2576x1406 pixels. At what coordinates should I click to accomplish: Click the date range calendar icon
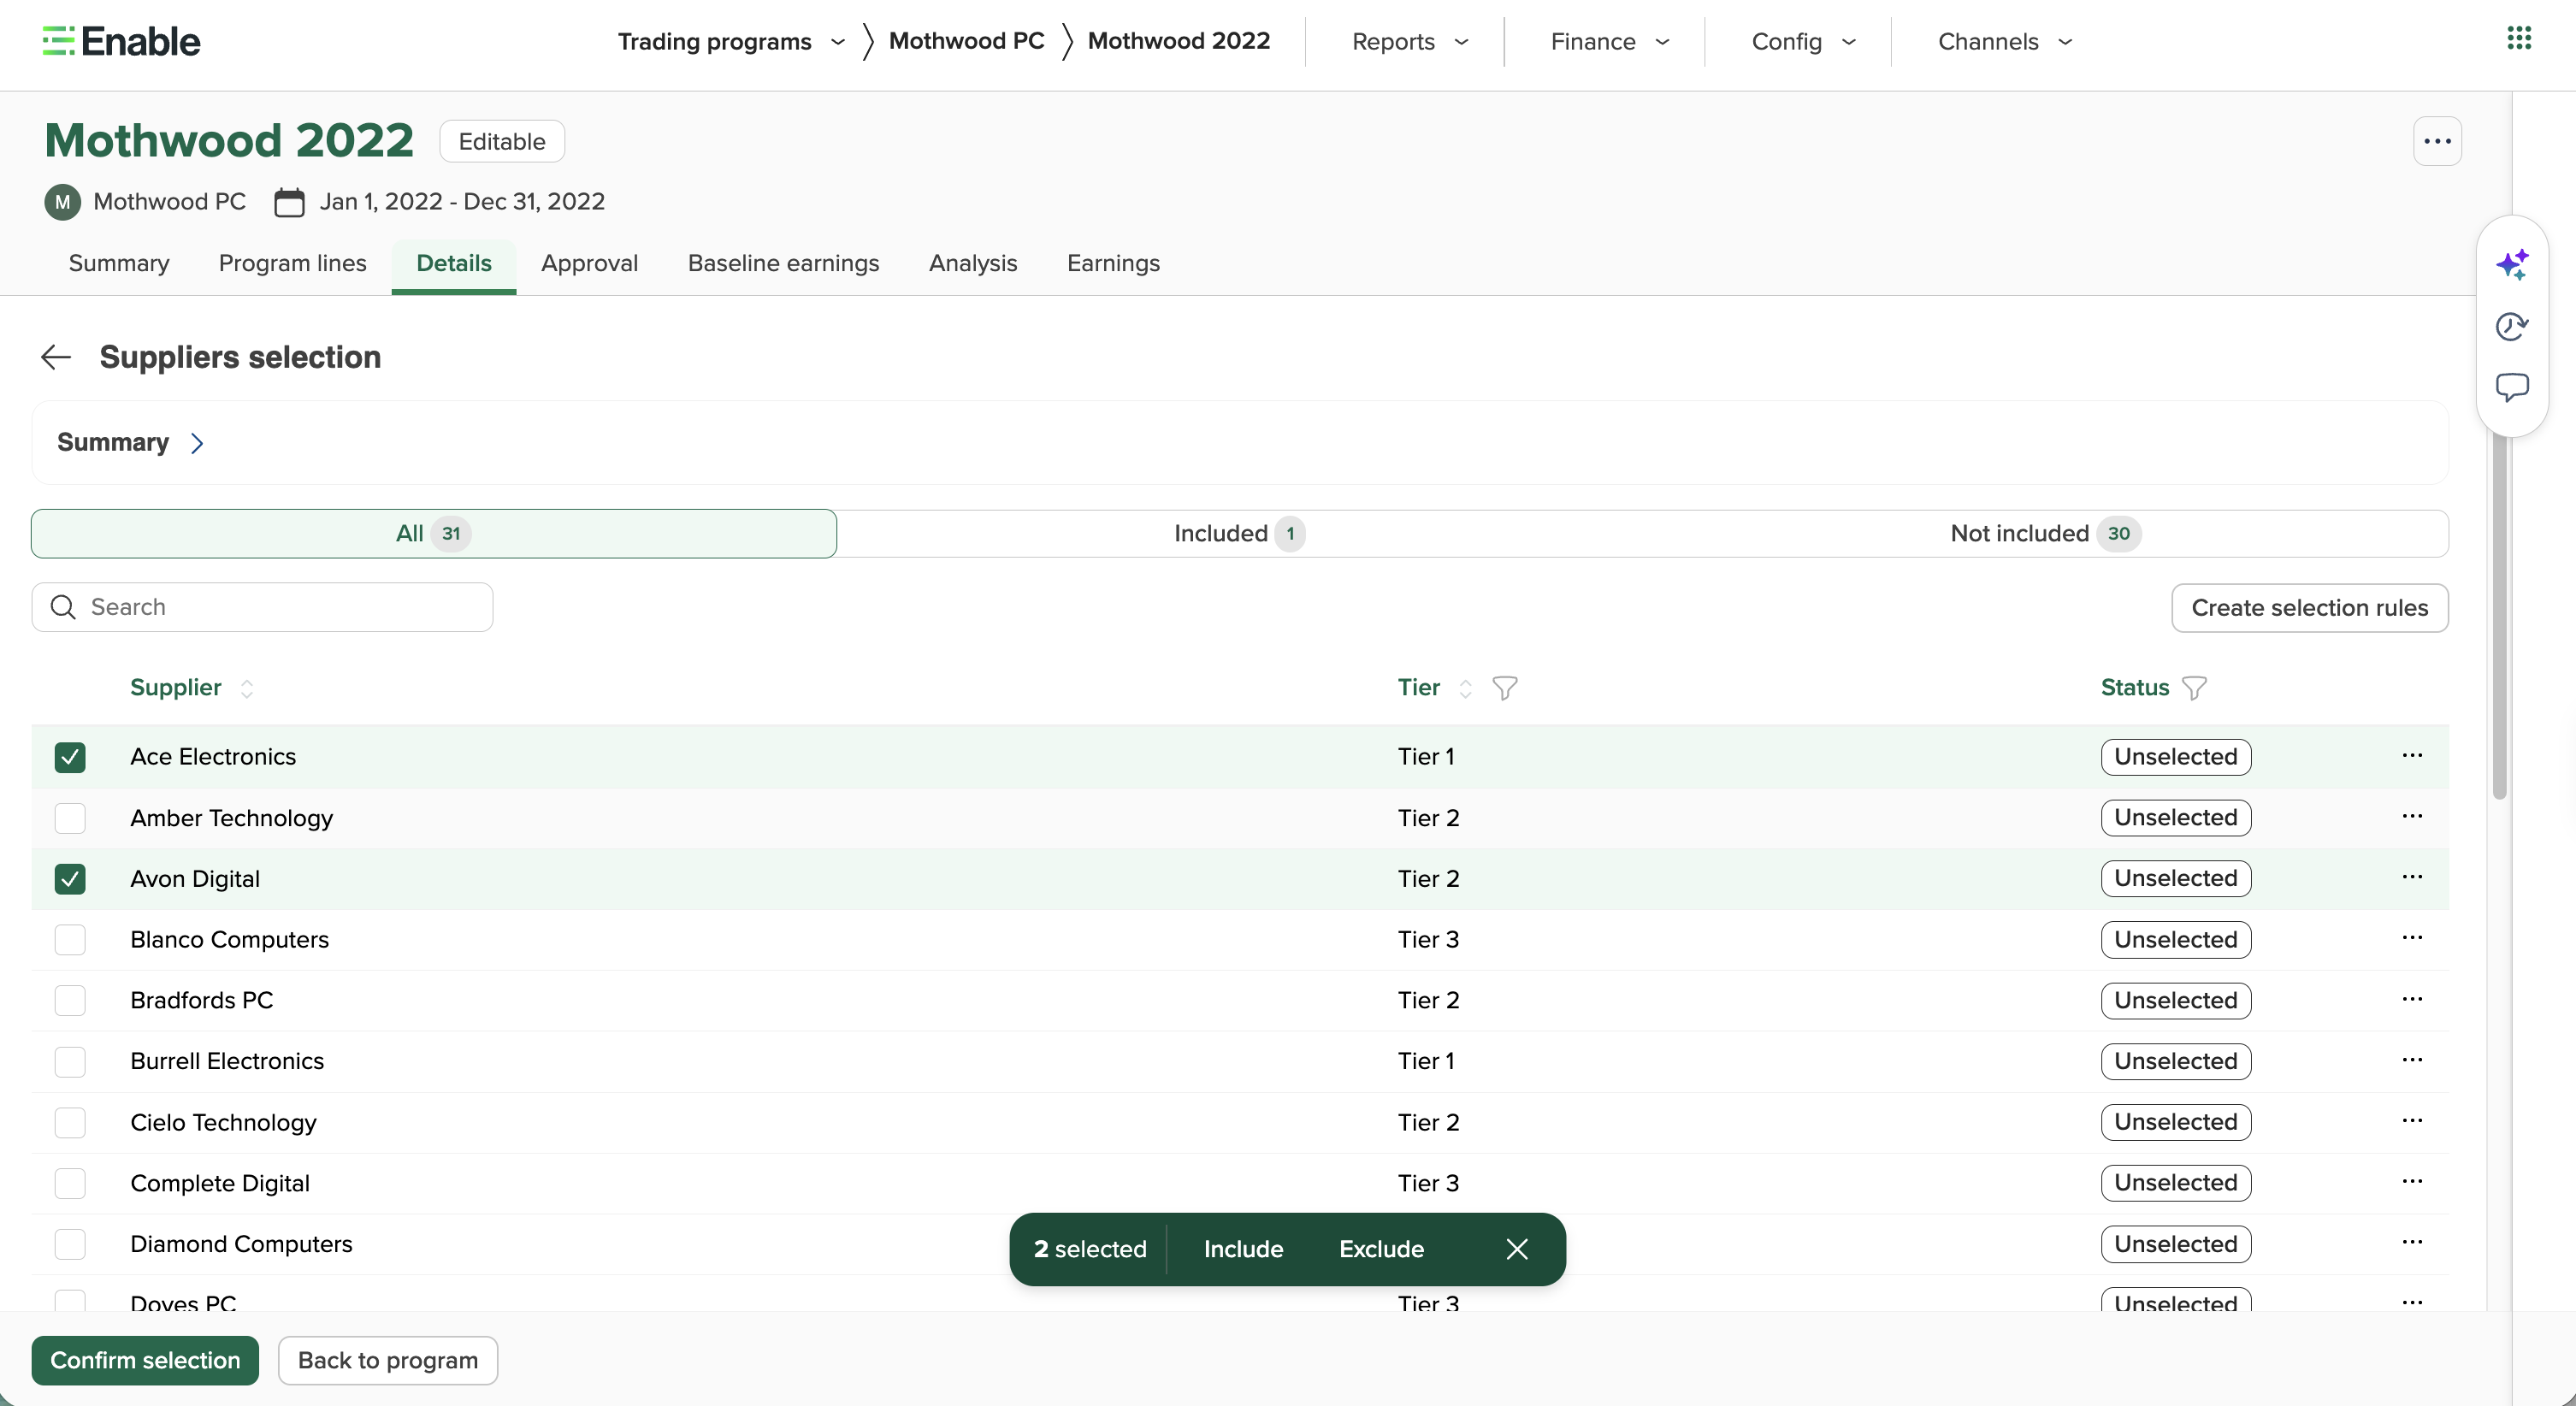click(289, 202)
